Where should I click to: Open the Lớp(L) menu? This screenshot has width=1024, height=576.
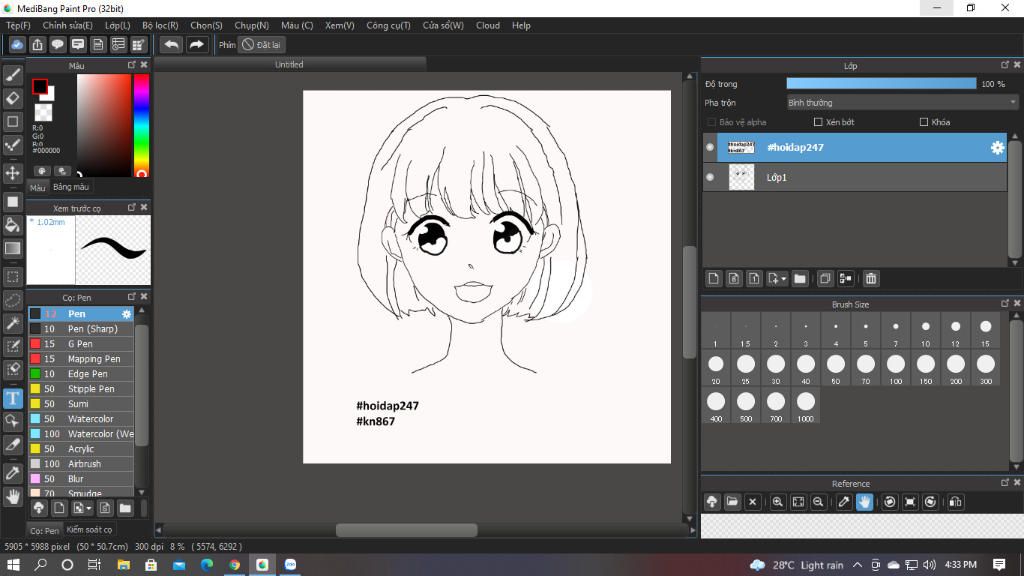tap(118, 25)
